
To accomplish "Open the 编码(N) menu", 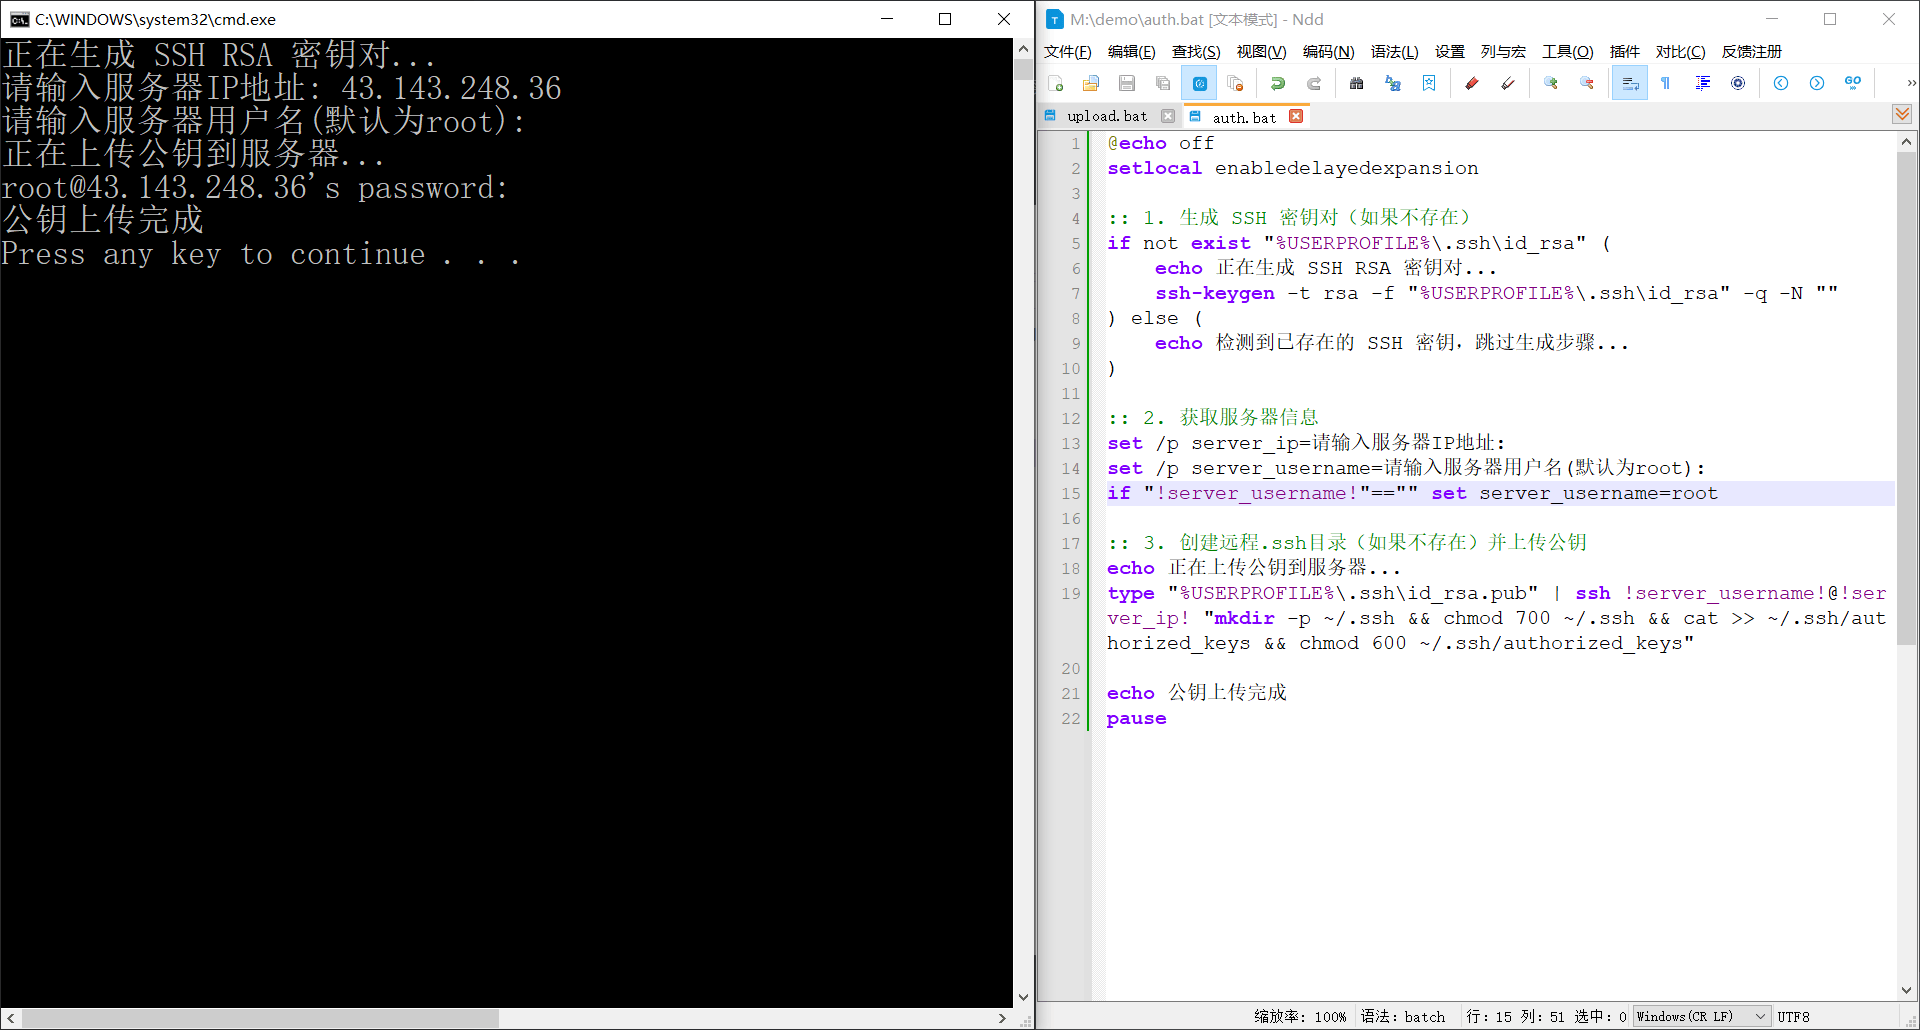I will pos(1329,51).
